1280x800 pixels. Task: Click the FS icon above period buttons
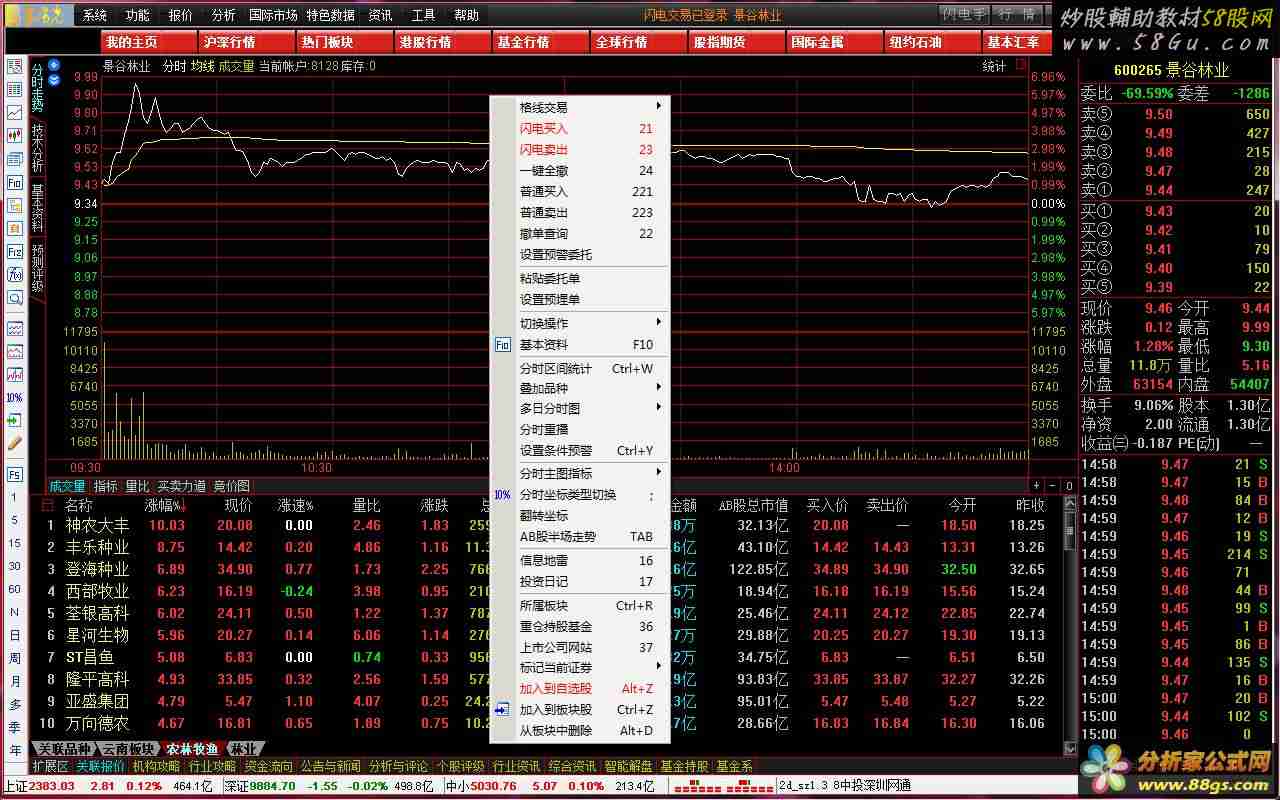click(x=15, y=475)
